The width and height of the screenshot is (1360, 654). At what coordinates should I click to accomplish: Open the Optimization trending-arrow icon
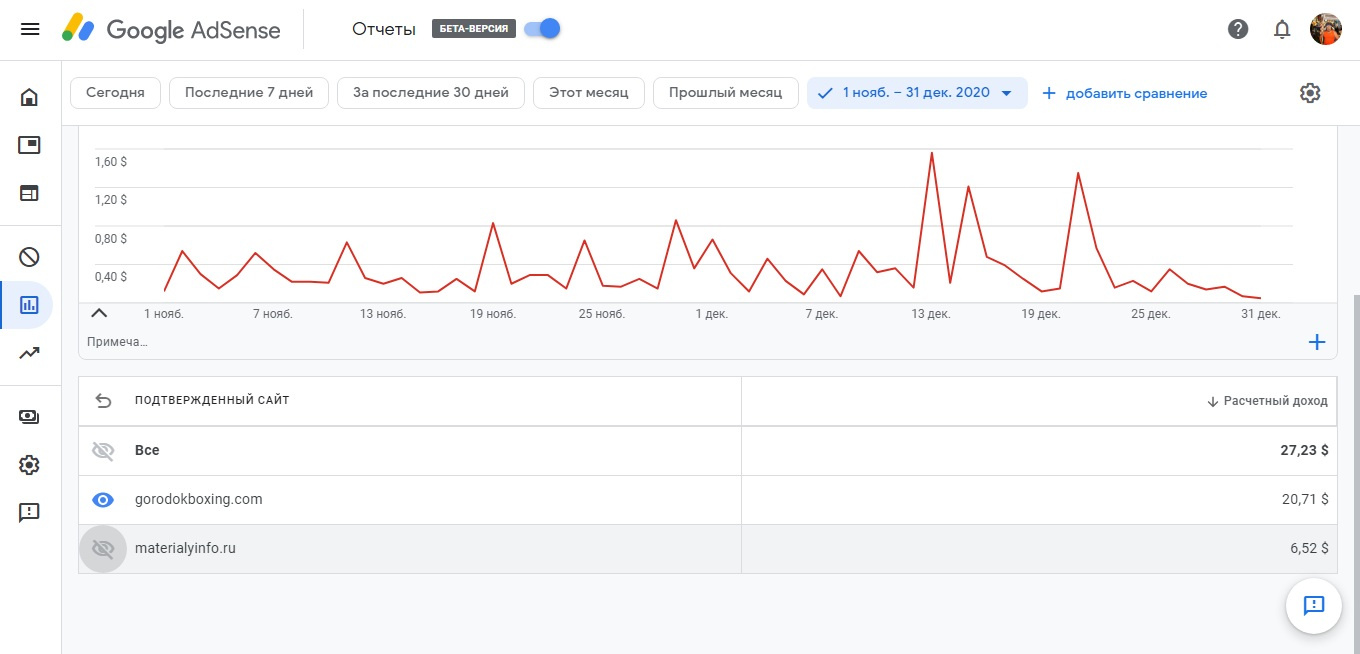[x=29, y=352]
